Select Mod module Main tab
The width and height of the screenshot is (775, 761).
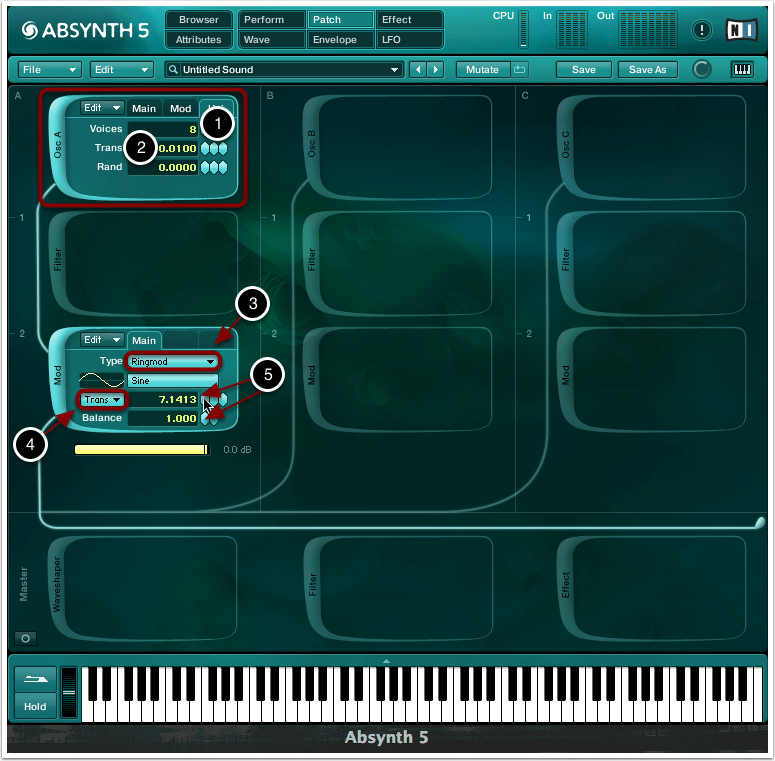click(x=144, y=340)
